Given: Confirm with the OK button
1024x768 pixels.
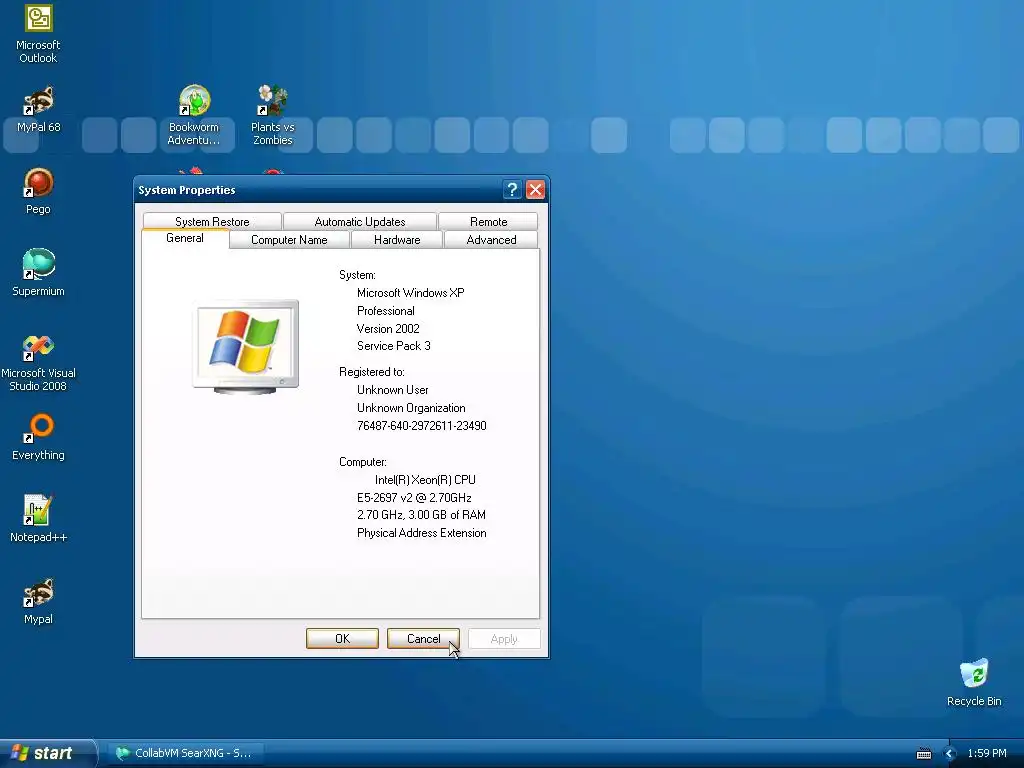Looking at the screenshot, I should pos(342,639).
